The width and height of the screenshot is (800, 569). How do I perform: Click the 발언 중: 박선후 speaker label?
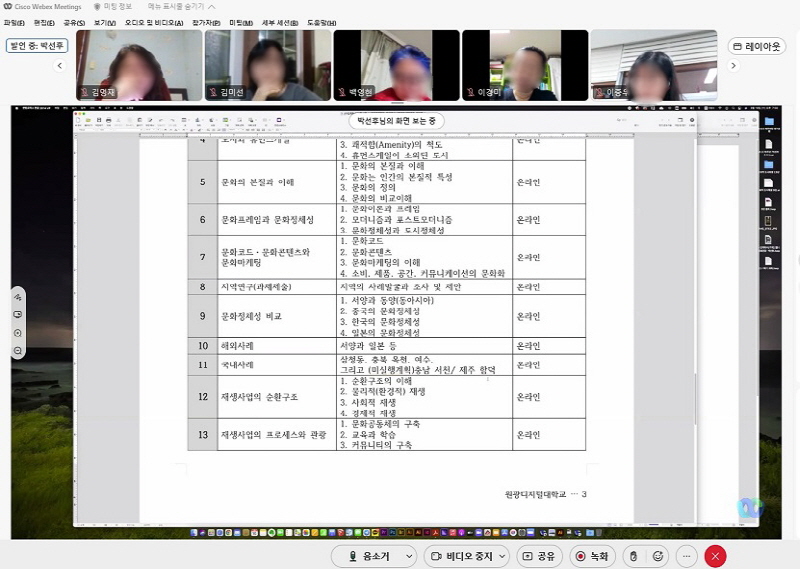[37, 45]
